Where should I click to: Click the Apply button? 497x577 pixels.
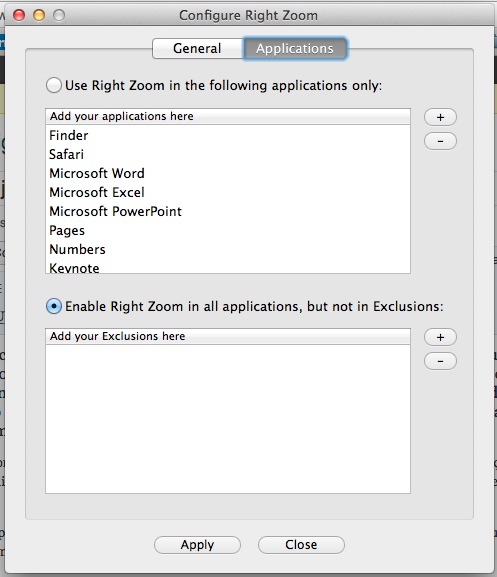[198, 545]
